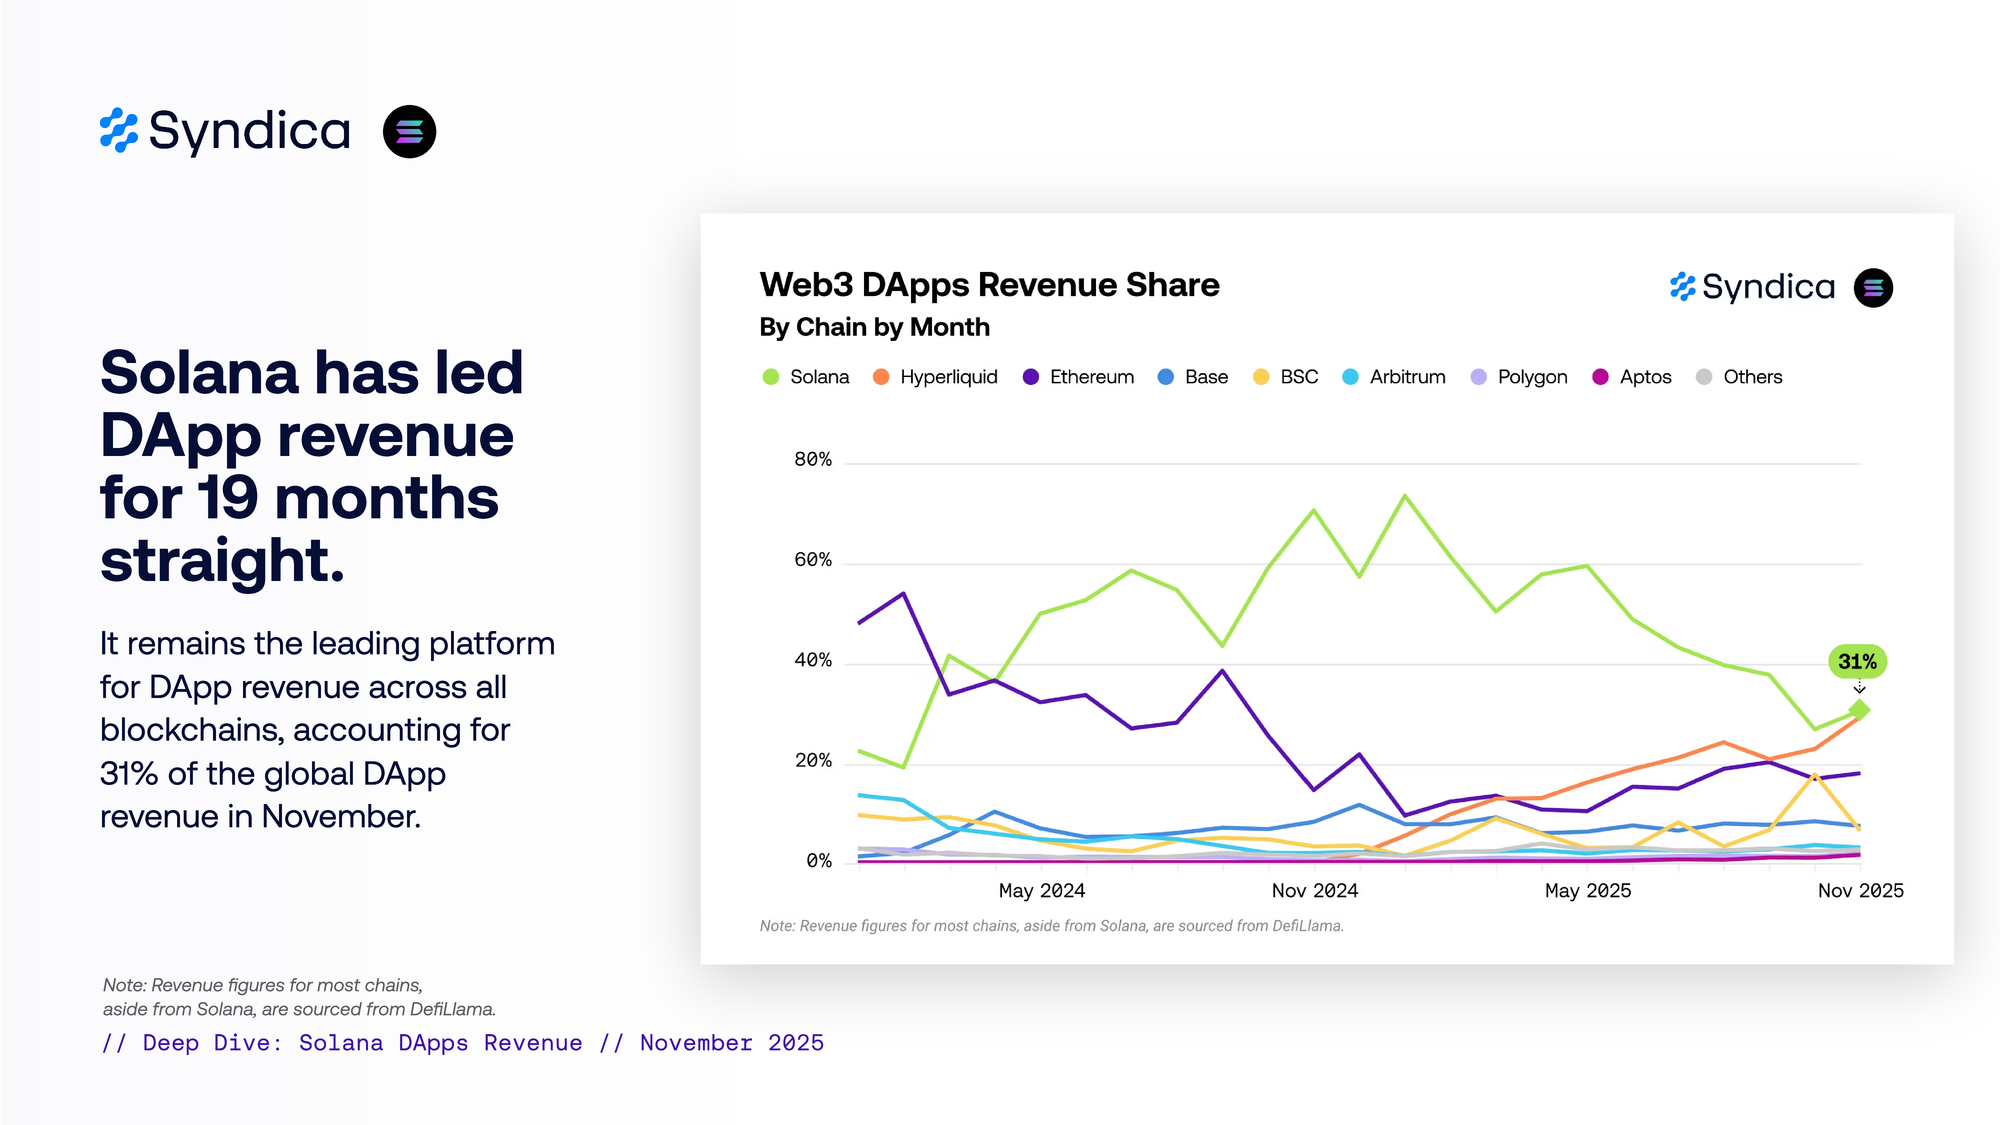Click the 31% green callout badge

click(1857, 661)
